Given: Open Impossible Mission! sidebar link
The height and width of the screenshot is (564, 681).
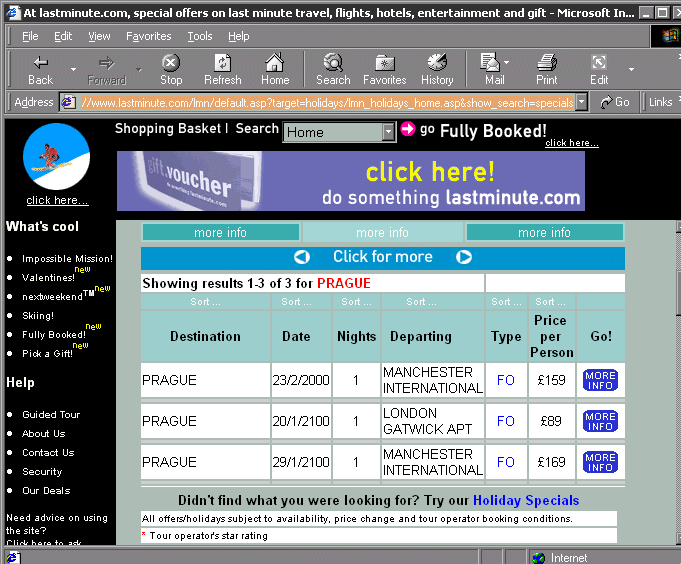Looking at the screenshot, I should pos(67,259).
